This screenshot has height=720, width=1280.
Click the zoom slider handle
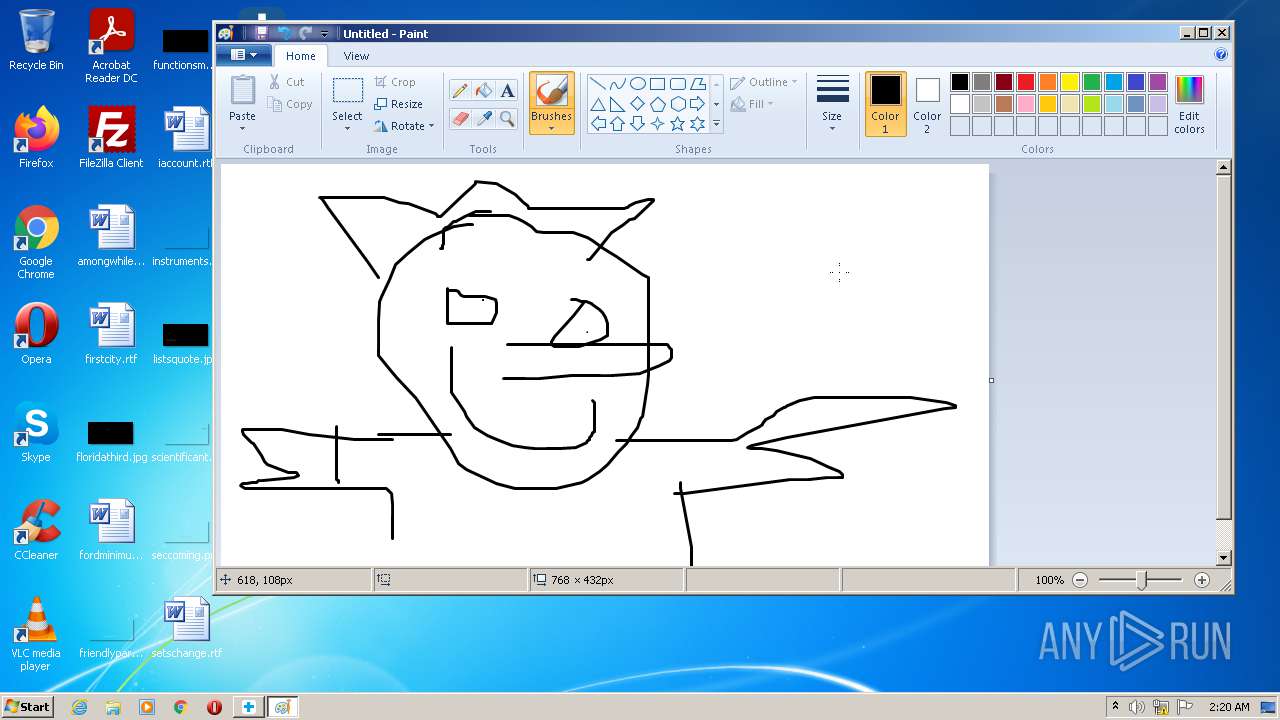(x=1142, y=580)
